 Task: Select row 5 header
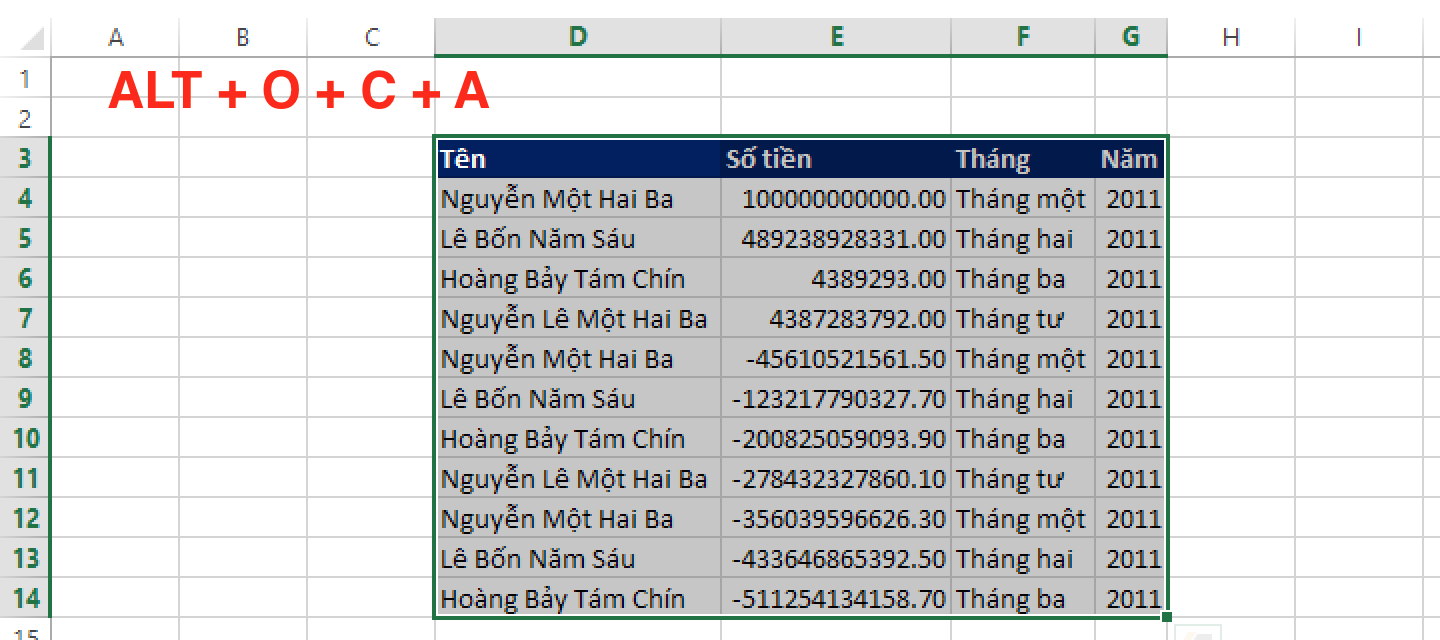pos(25,238)
